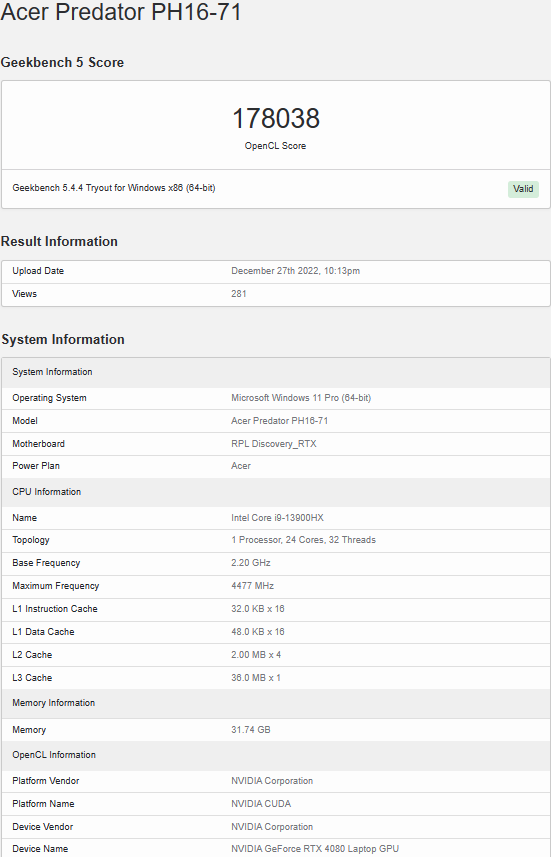551x857 pixels.
Task: Click the Views count 281
Action: (x=239, y=294)
